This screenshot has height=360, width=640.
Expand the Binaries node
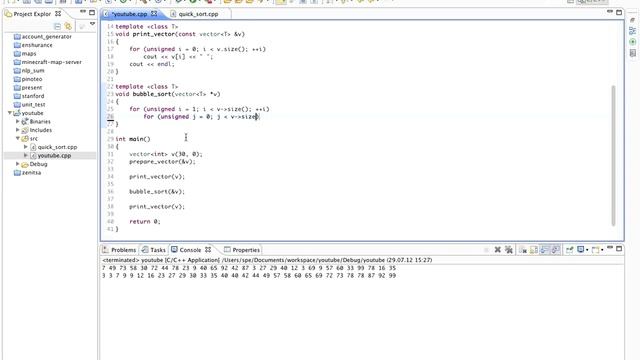click(18, 122)
